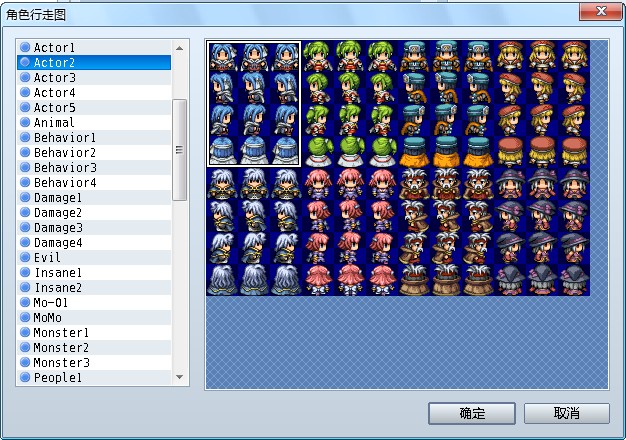Select Actor5 list entry

pyautogui.click(x=94, y=108)
